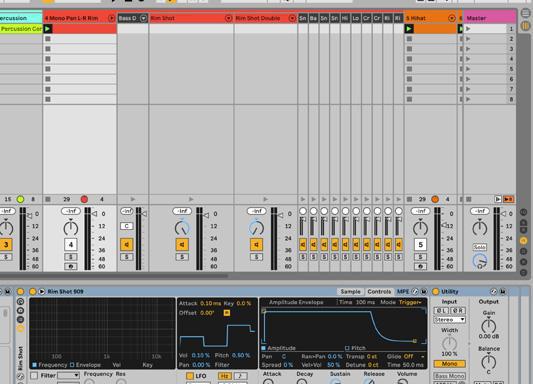533x384 pixels.
Task: Click the Utility Mono button
Action: (x=449, y=364)
